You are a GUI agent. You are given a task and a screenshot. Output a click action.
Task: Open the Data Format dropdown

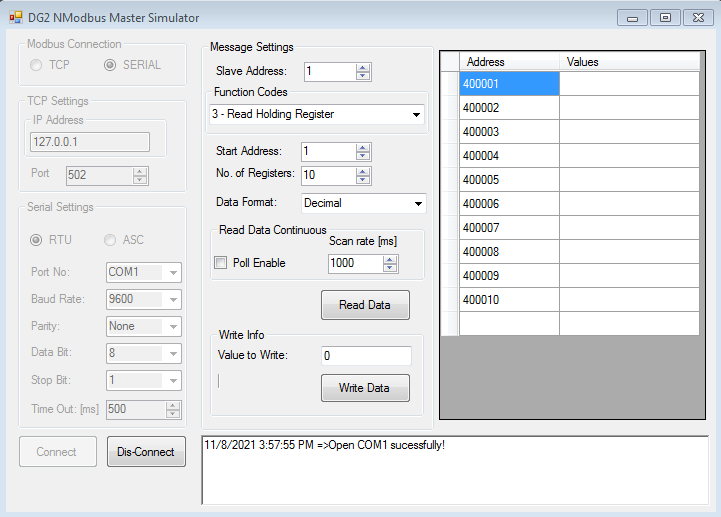418,203
